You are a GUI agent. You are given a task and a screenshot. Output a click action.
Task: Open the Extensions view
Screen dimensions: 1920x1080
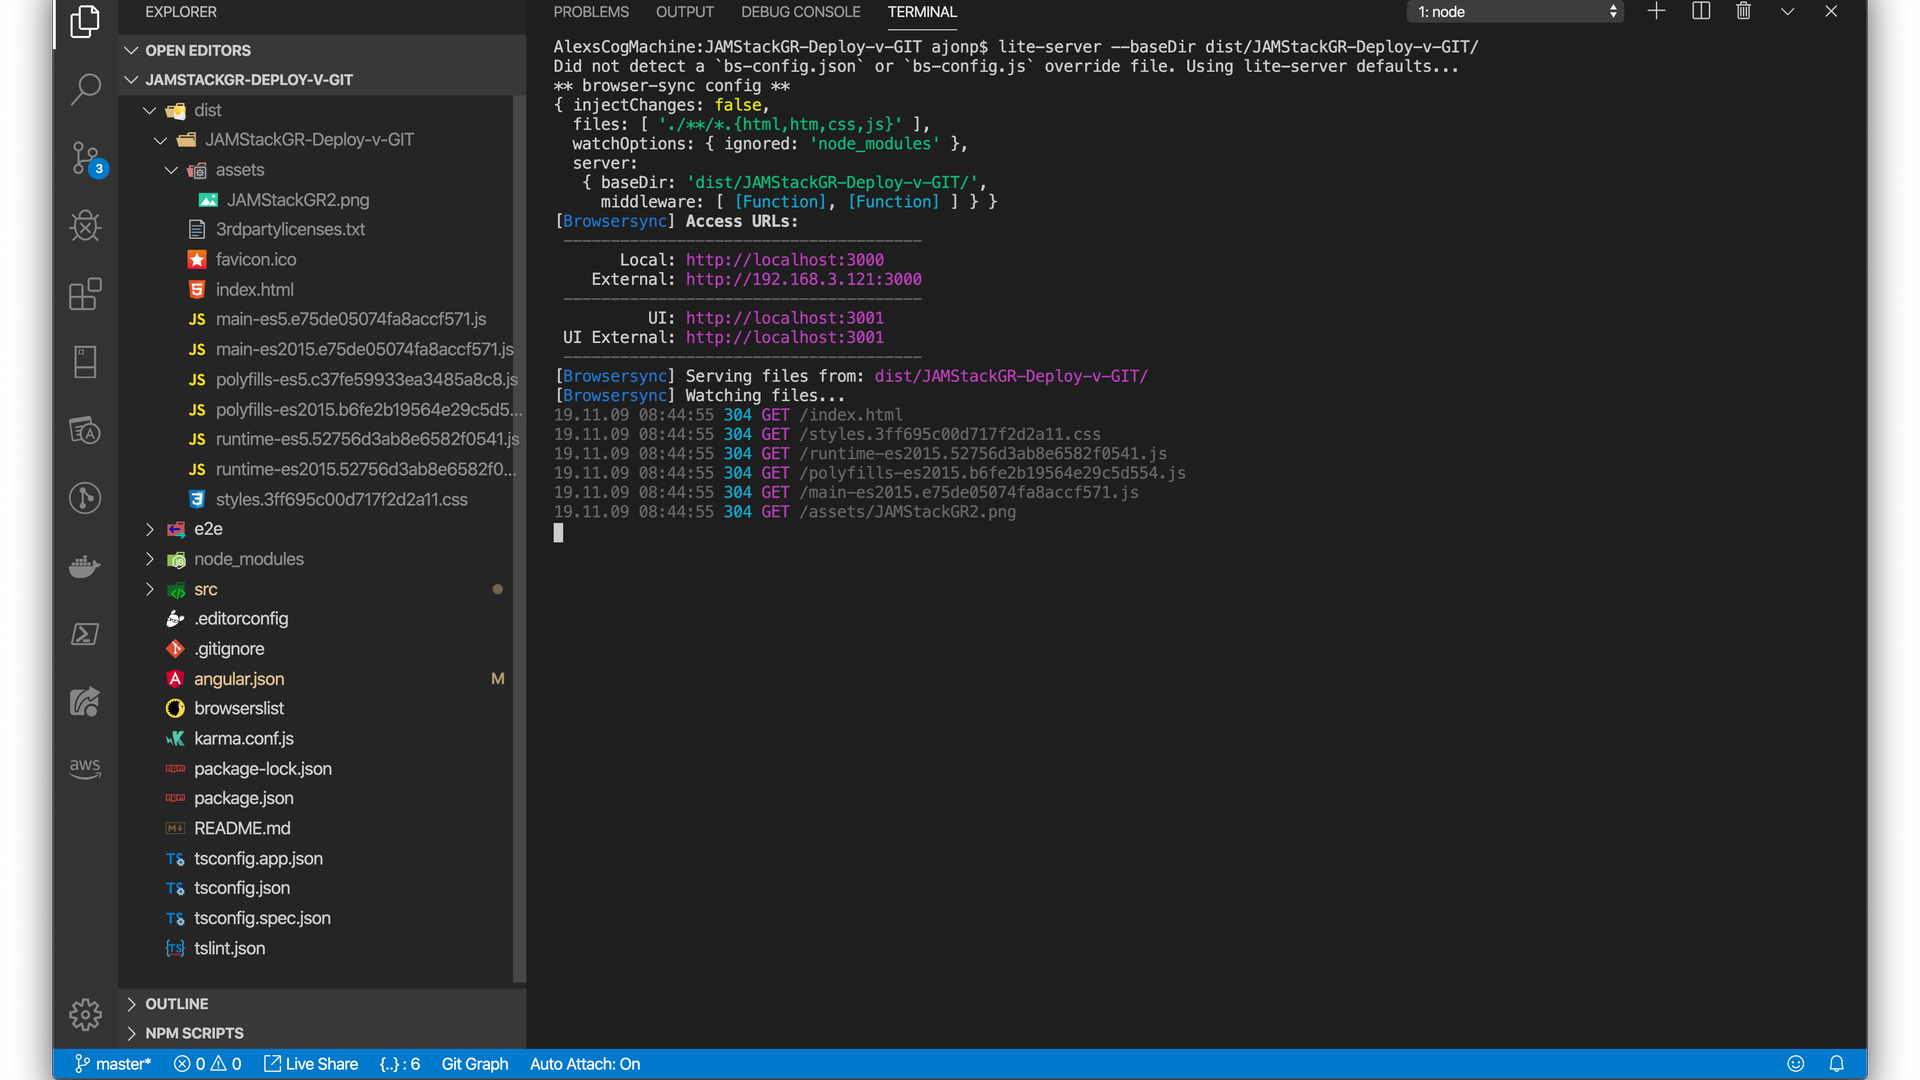point(85,294)
